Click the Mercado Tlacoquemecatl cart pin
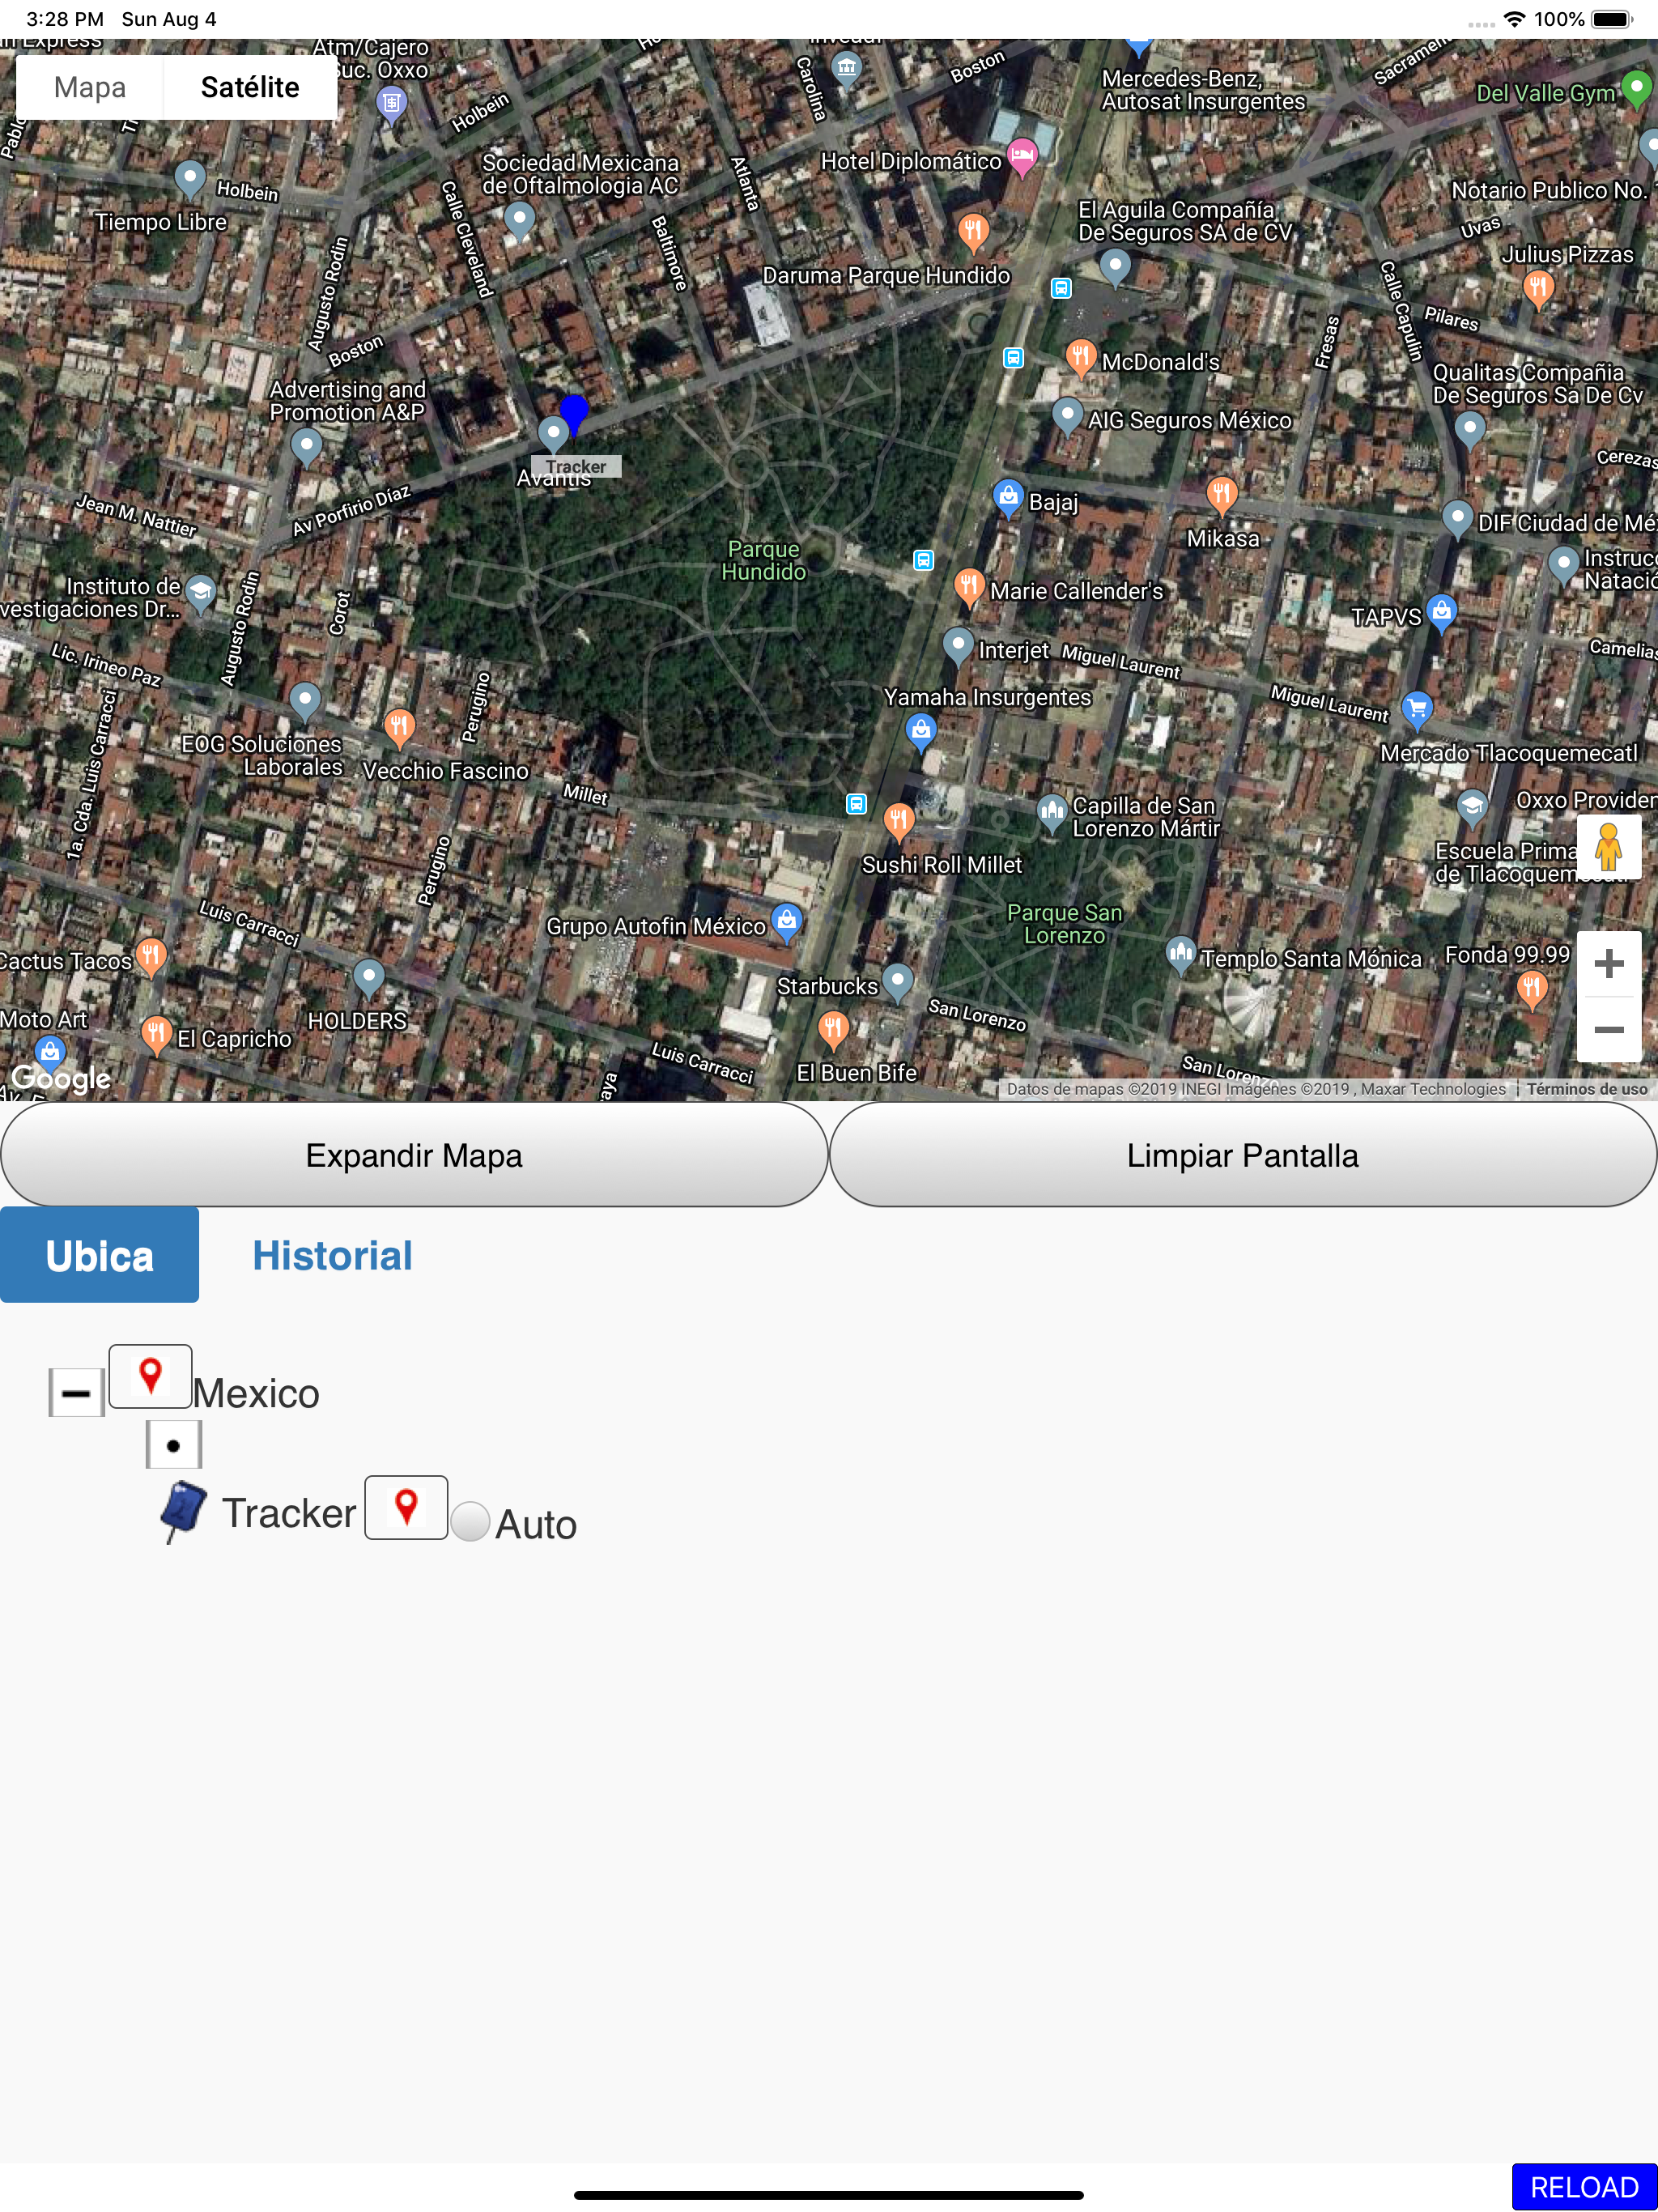This screenshot has height=2212, width=1658. 1417,709
